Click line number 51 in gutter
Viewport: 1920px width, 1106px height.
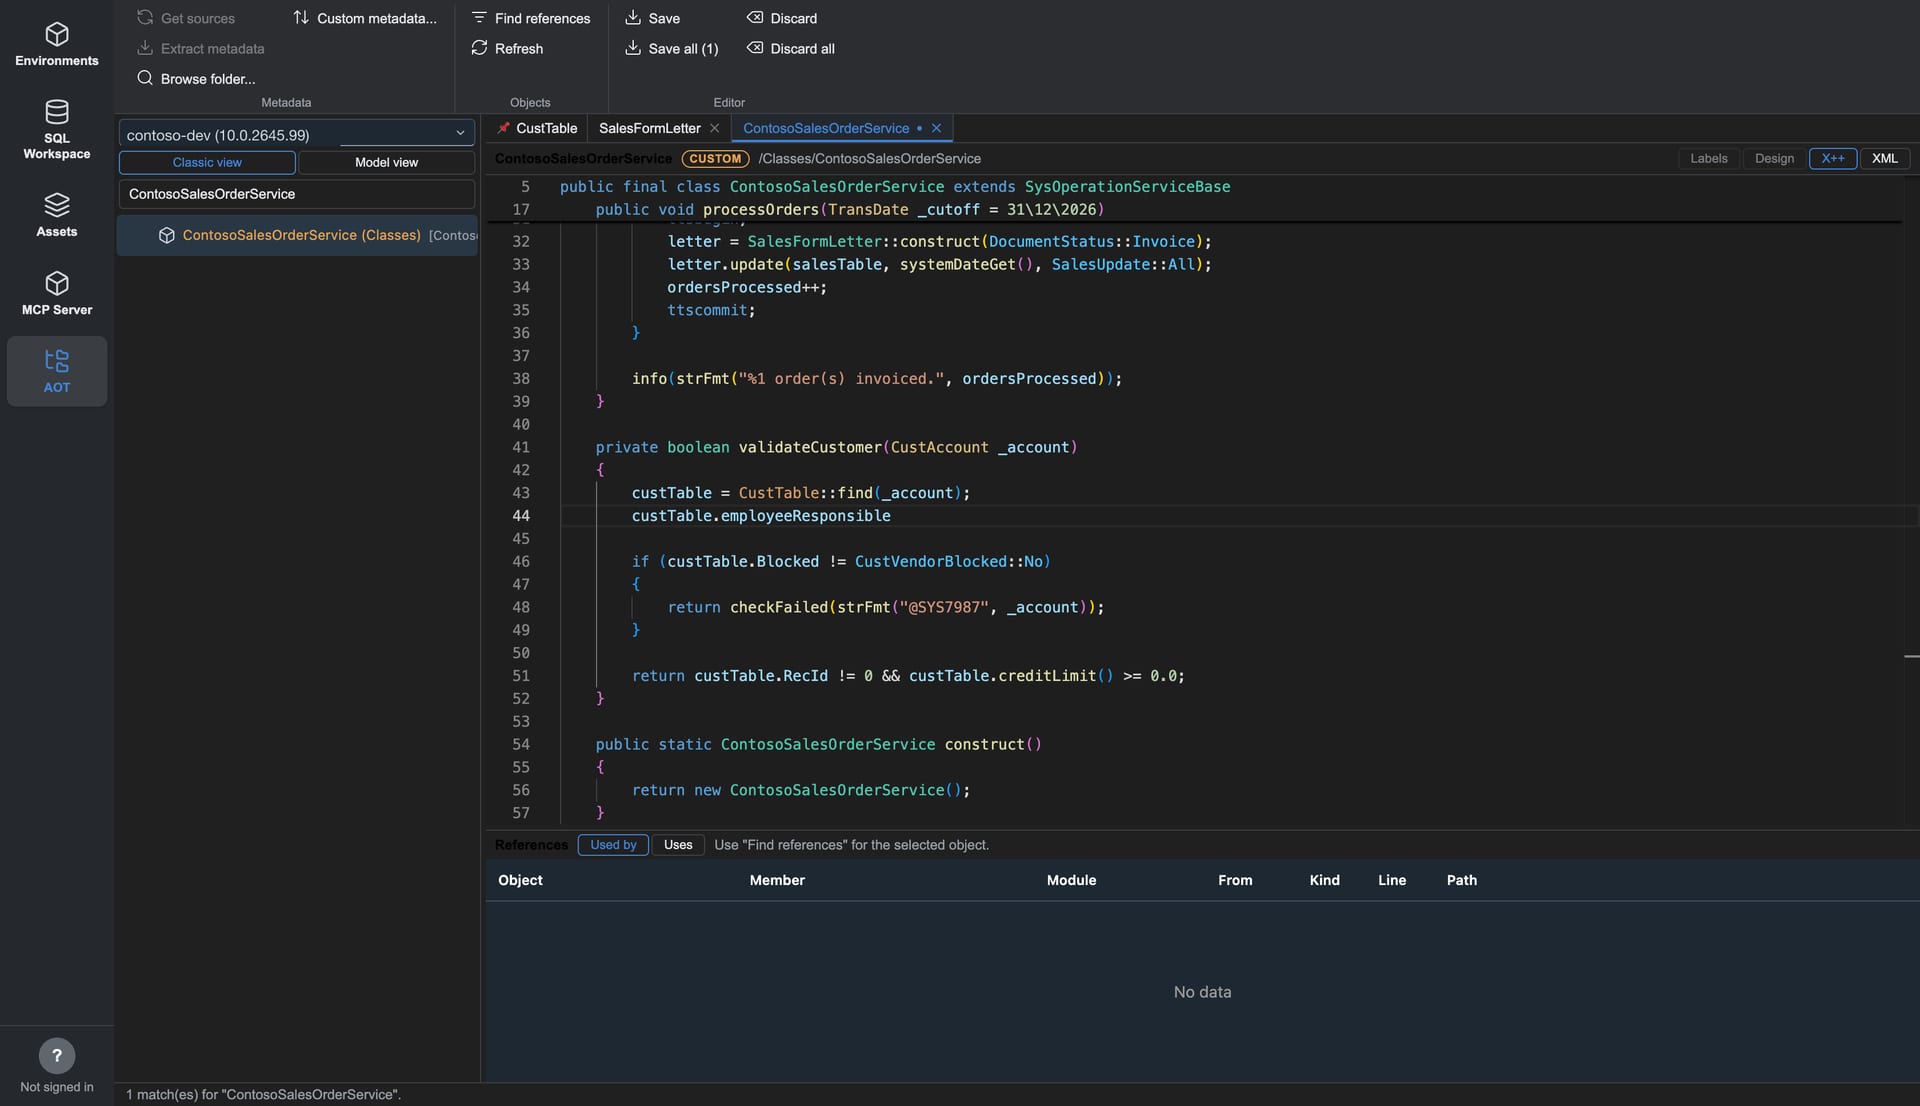pyautogui.click(x=521, y=676)
